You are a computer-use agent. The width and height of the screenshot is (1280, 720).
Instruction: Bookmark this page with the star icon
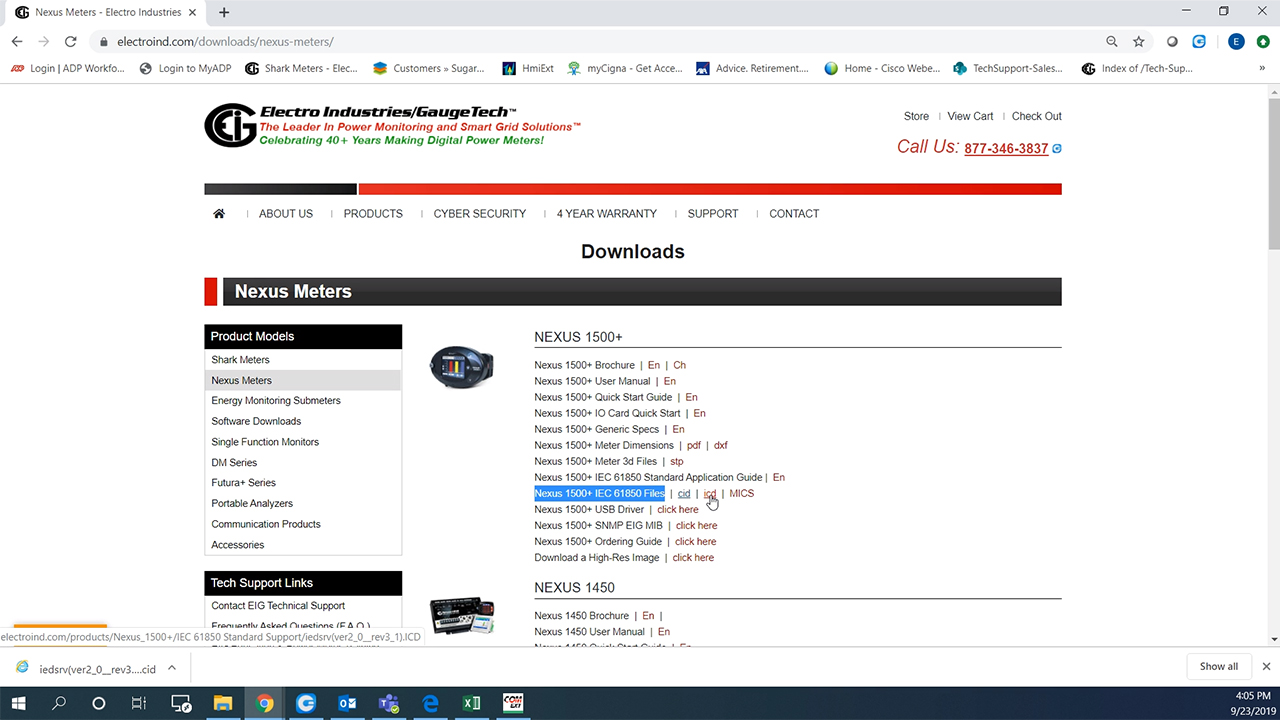[x=1139, y=42]
